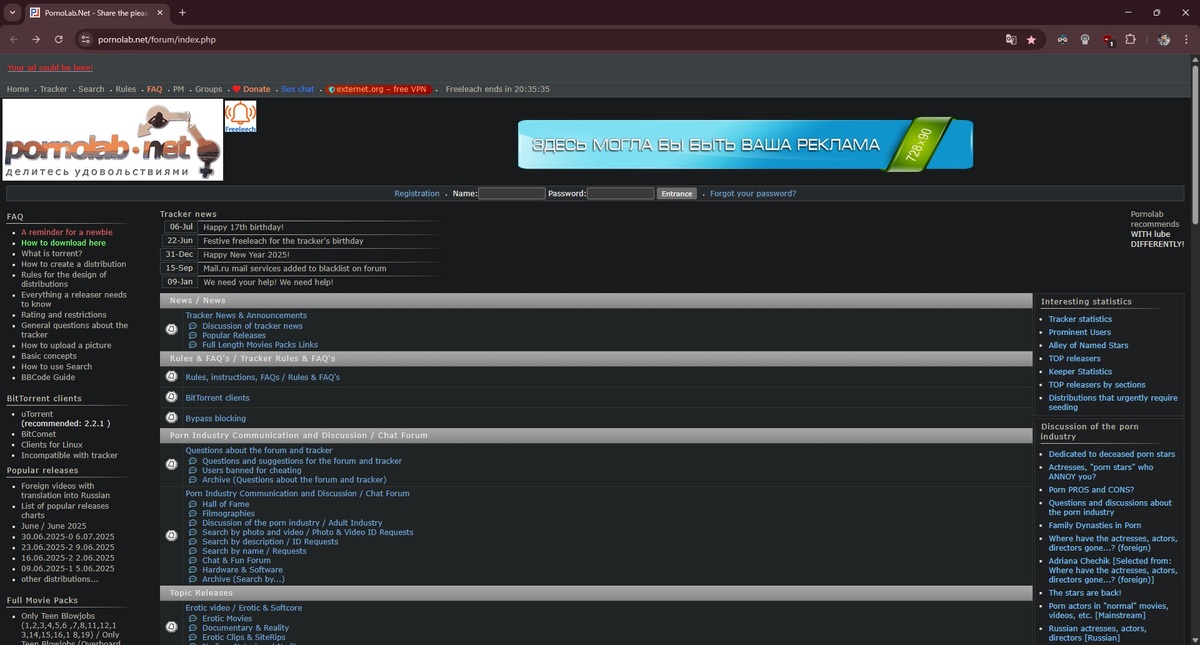The image size is (1200, 645).
Task: Click the site information icon beside URL
Action: click(x=86, y=40)
